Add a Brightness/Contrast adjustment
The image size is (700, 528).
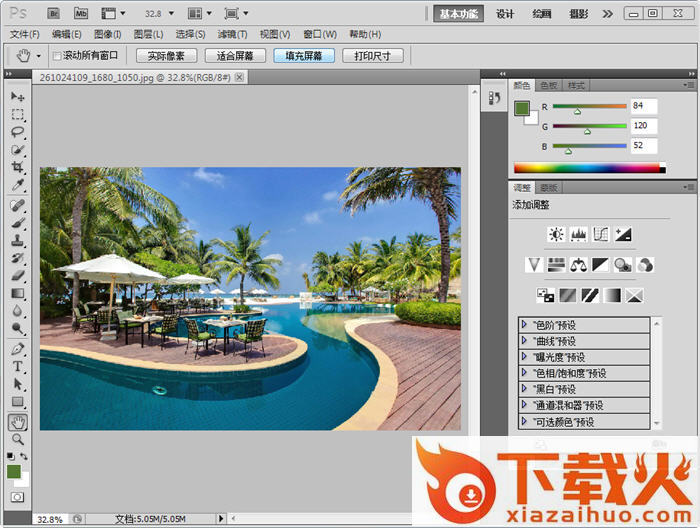click(556, 234)
